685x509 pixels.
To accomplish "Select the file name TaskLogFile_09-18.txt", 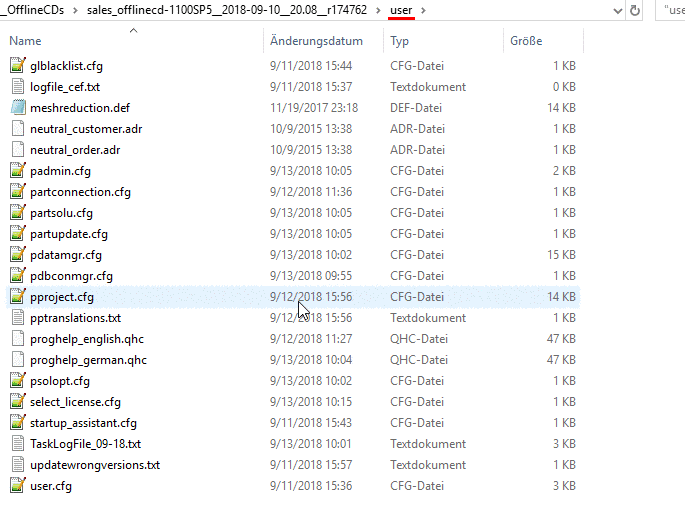I will 85,444.
